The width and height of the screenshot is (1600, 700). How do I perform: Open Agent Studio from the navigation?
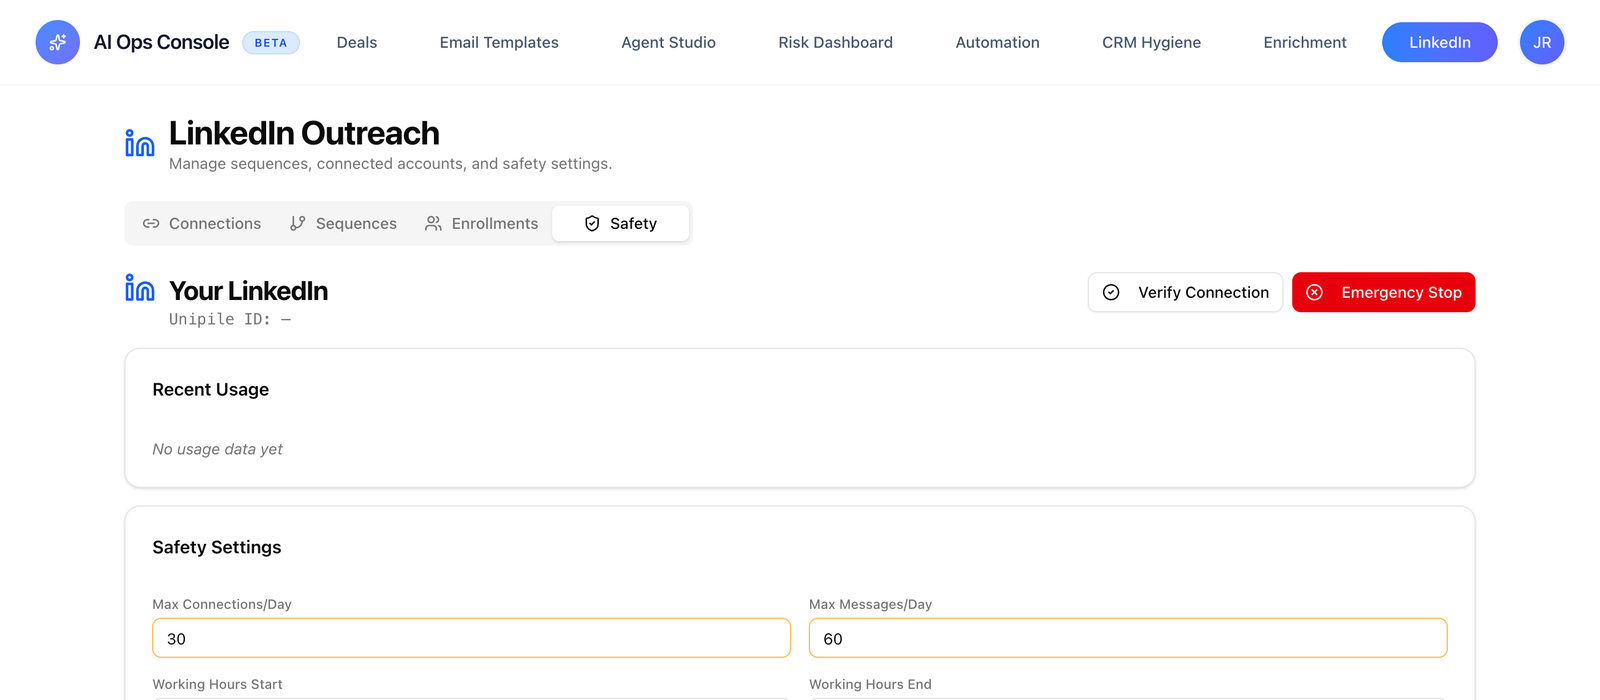coord(669,42)
